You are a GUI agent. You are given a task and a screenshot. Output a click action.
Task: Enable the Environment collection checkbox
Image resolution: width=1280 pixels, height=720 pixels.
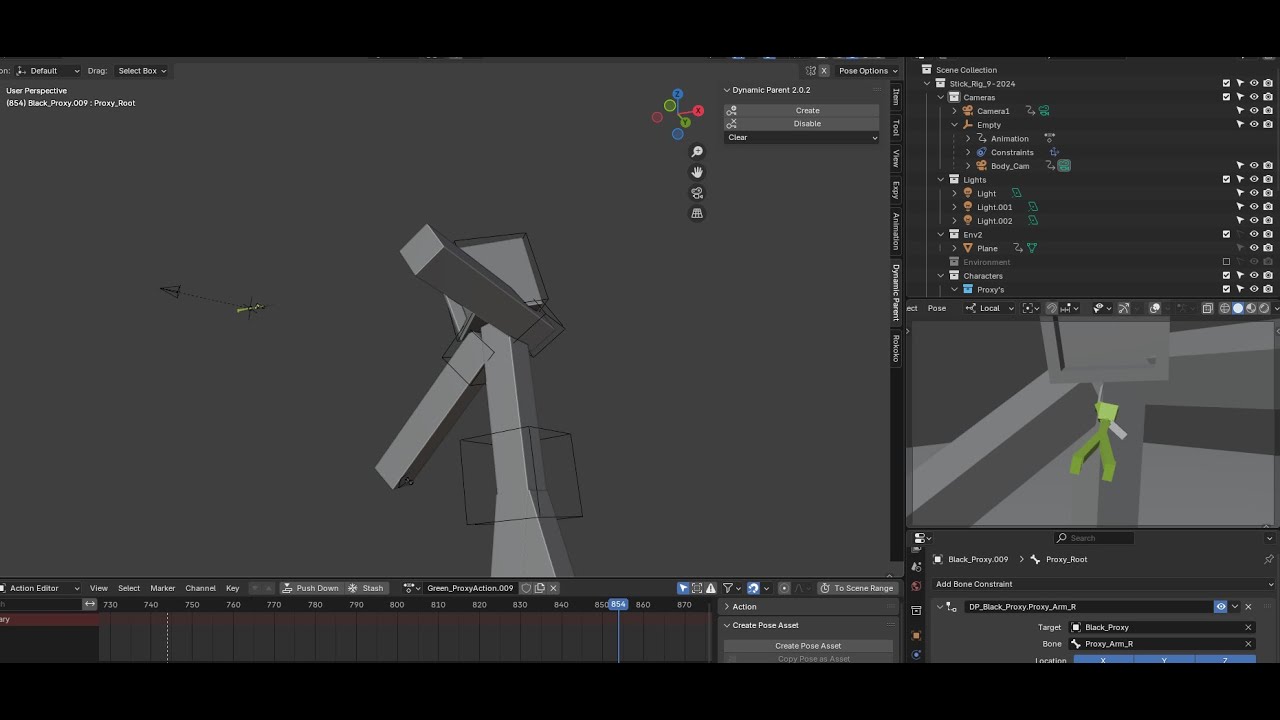pos(1227,262)
